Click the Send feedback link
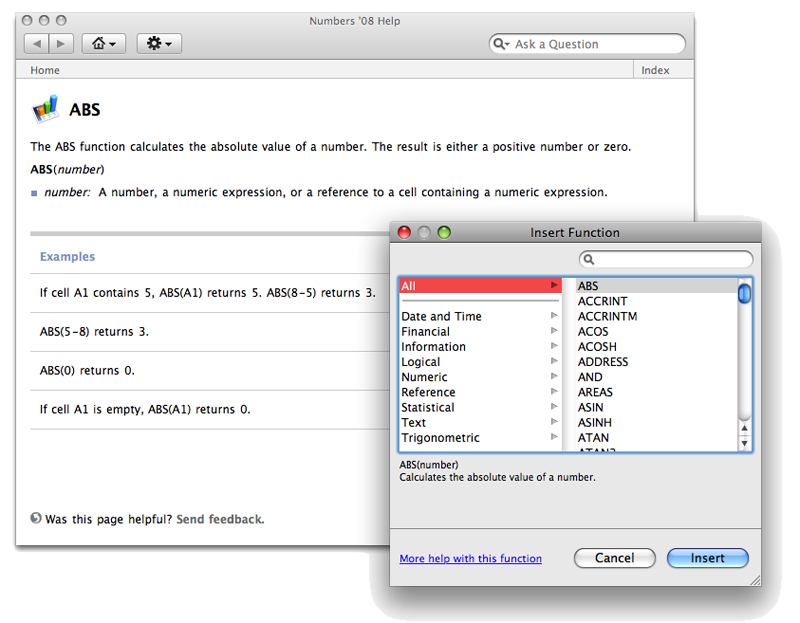This screenshot has width=800, height=623. point(220,519)
